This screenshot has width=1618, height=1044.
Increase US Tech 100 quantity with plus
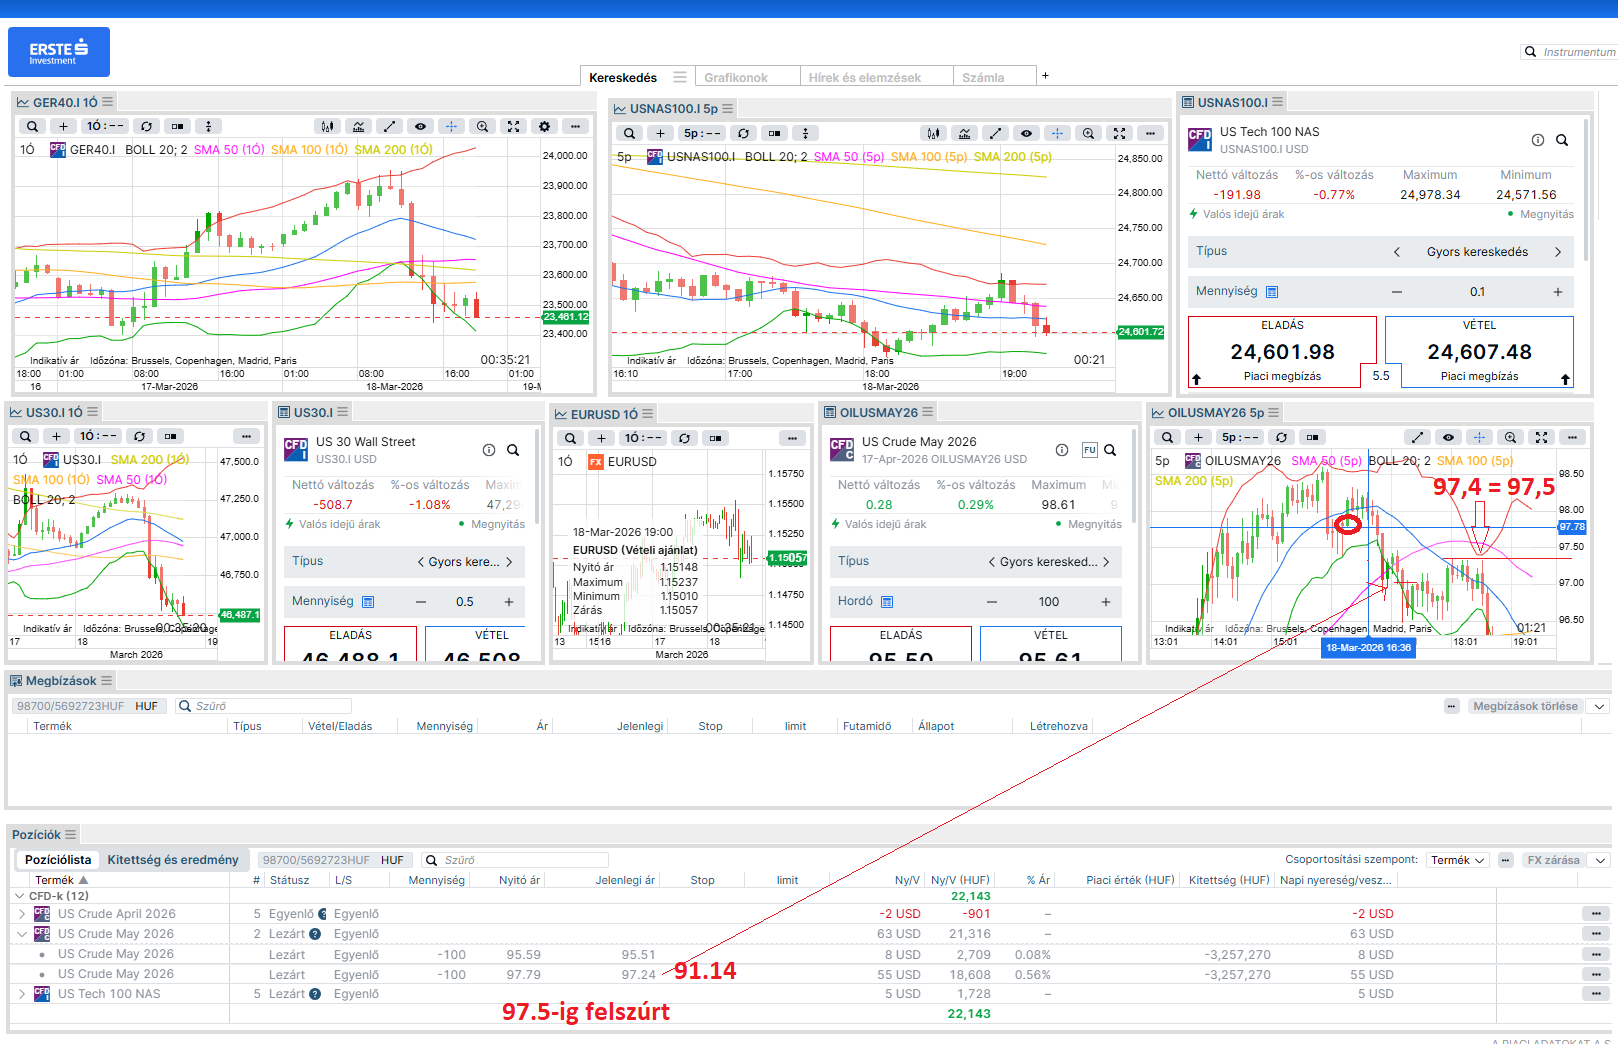1557,292
